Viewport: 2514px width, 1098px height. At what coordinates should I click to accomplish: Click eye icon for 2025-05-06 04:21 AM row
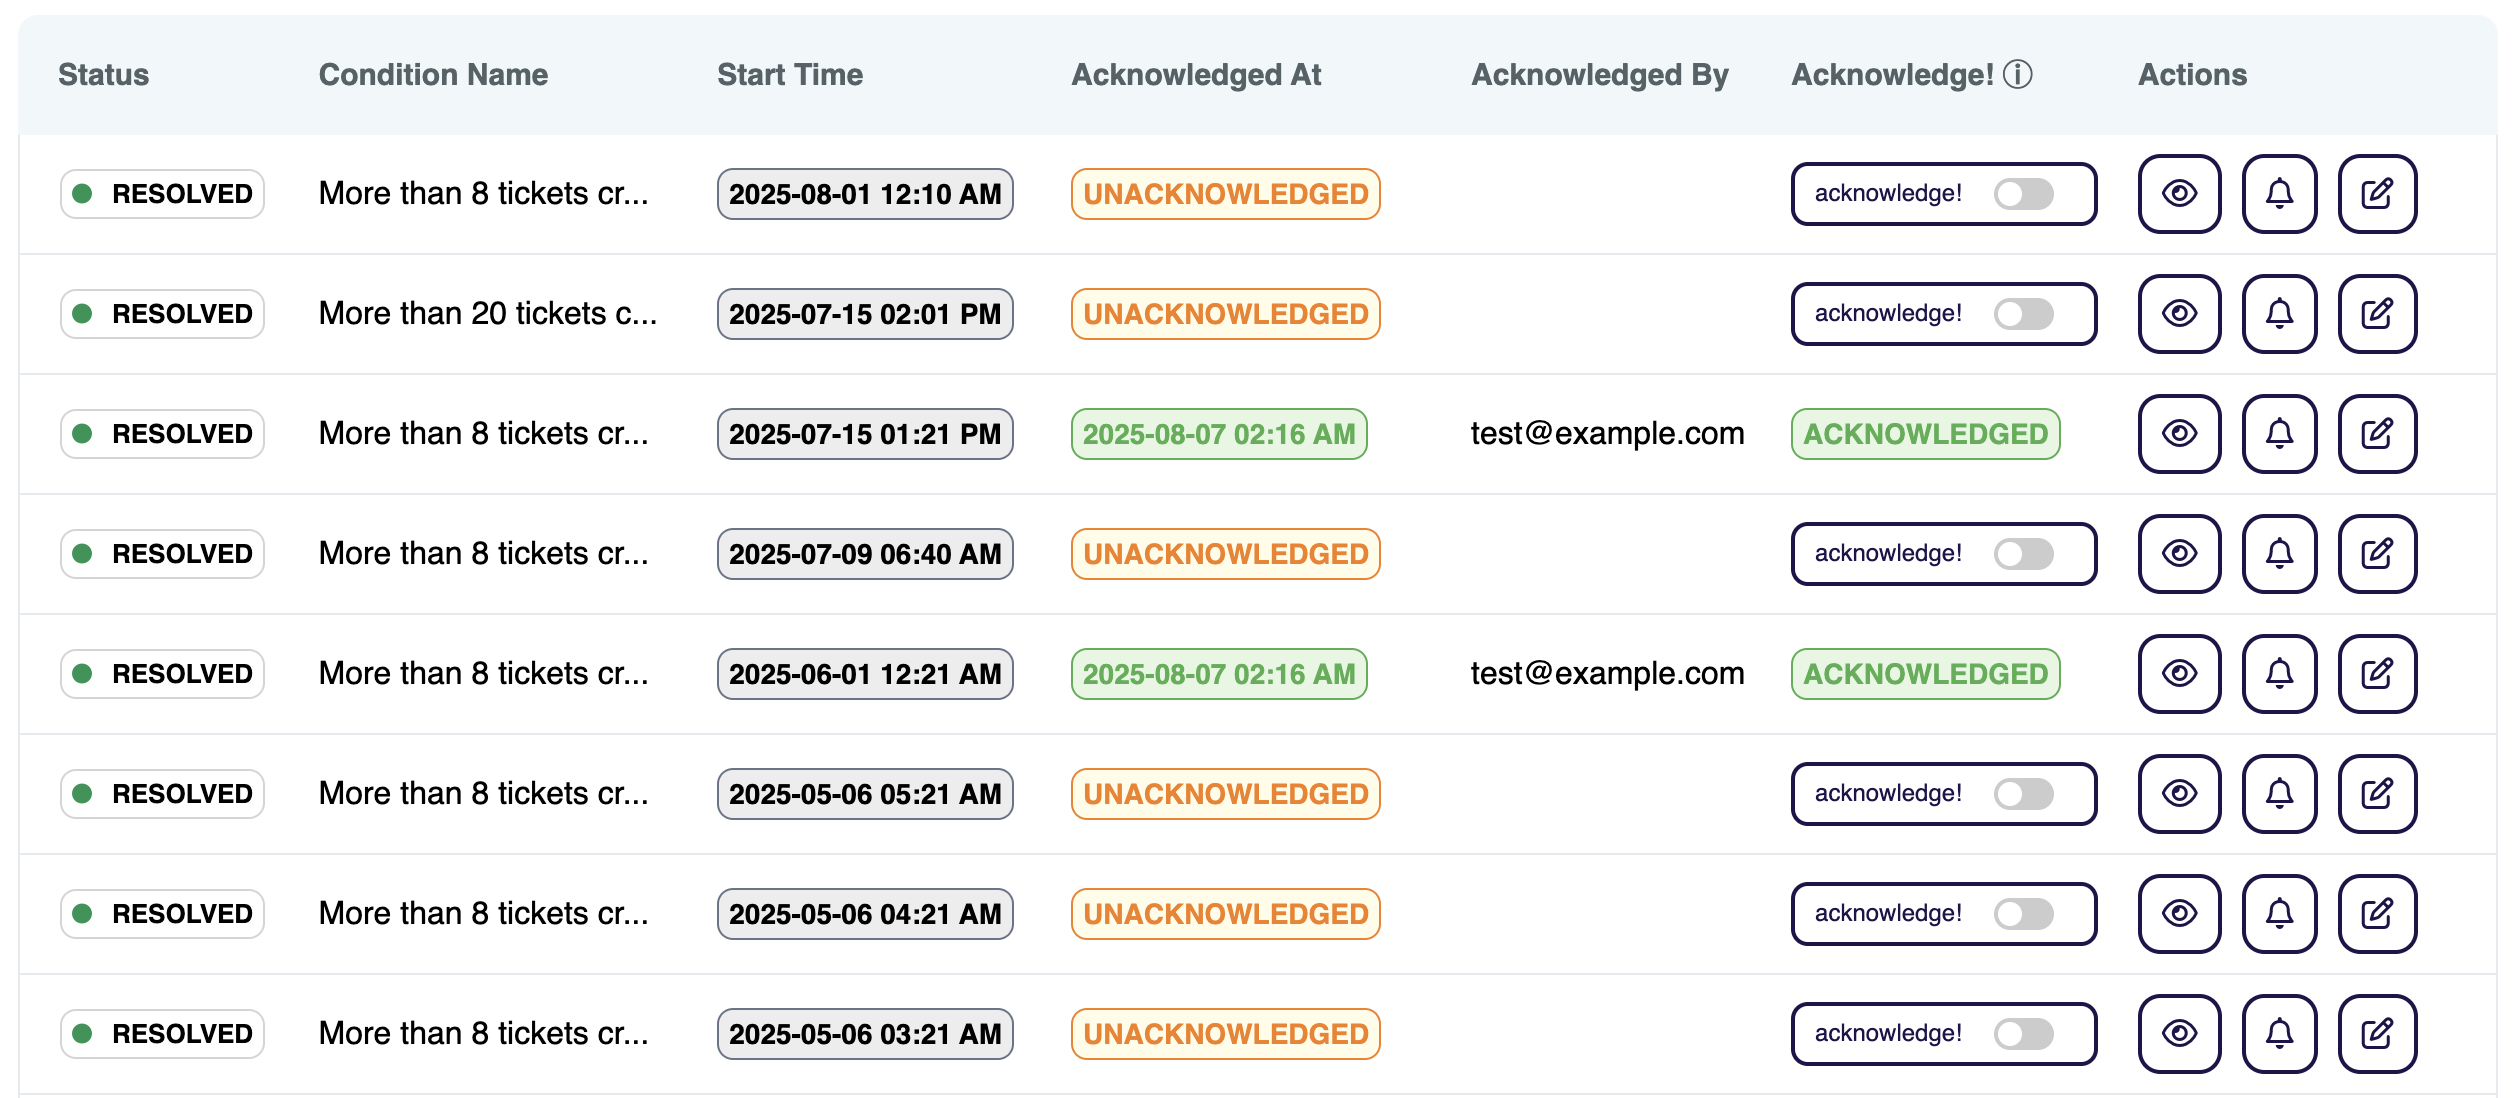[2179, 914]
